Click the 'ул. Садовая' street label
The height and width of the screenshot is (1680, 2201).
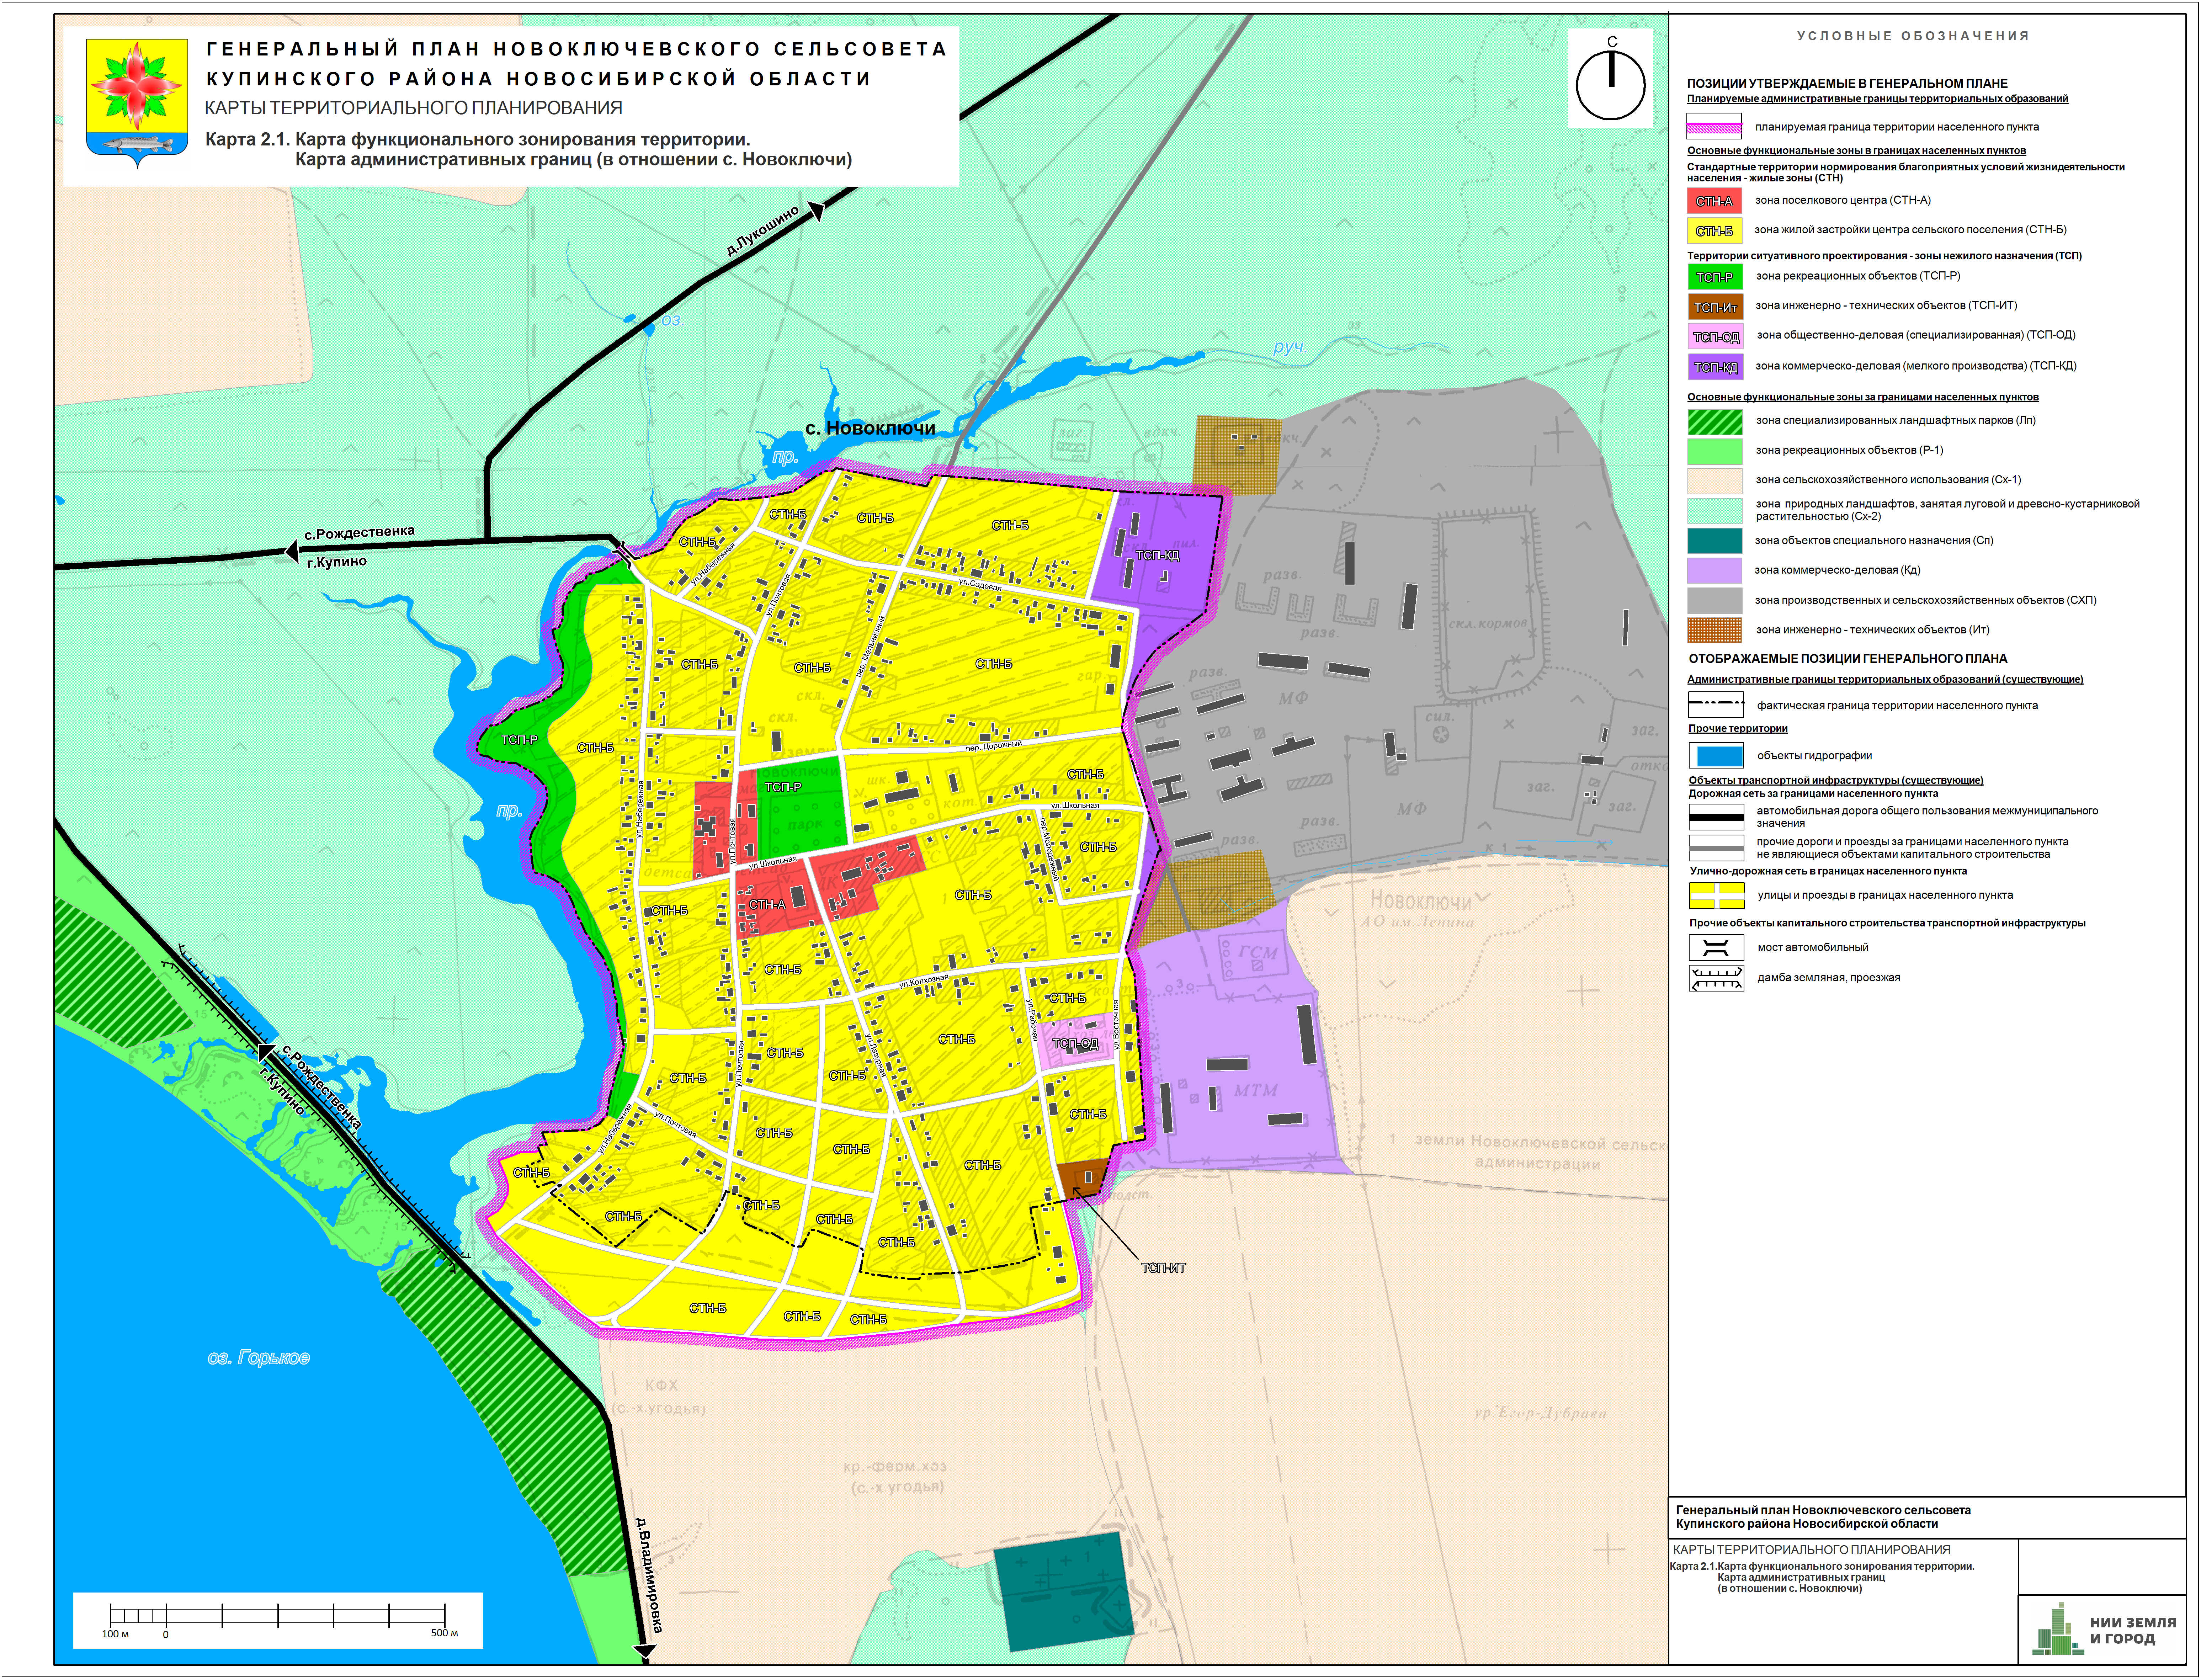(980, 585)
